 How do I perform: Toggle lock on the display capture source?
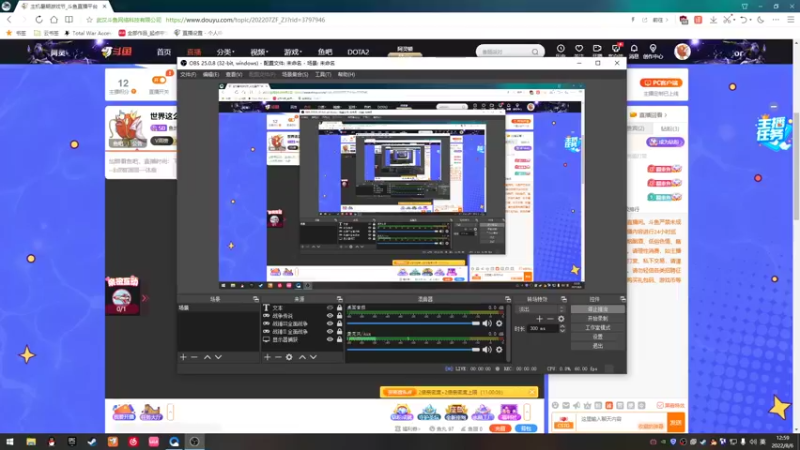click(x=339, y=339)
